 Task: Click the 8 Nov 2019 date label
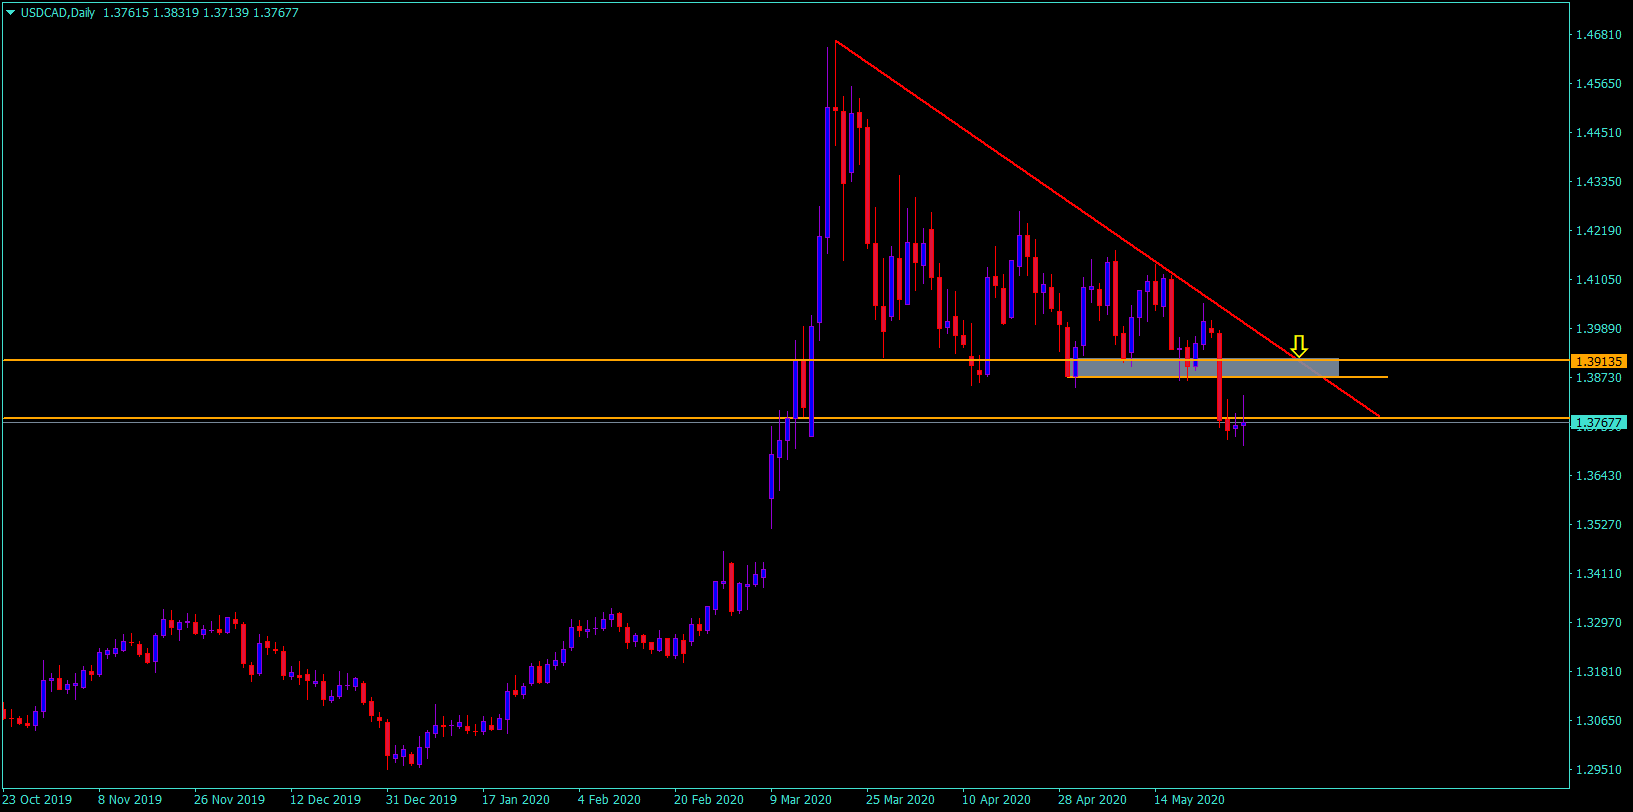[130, 799]
